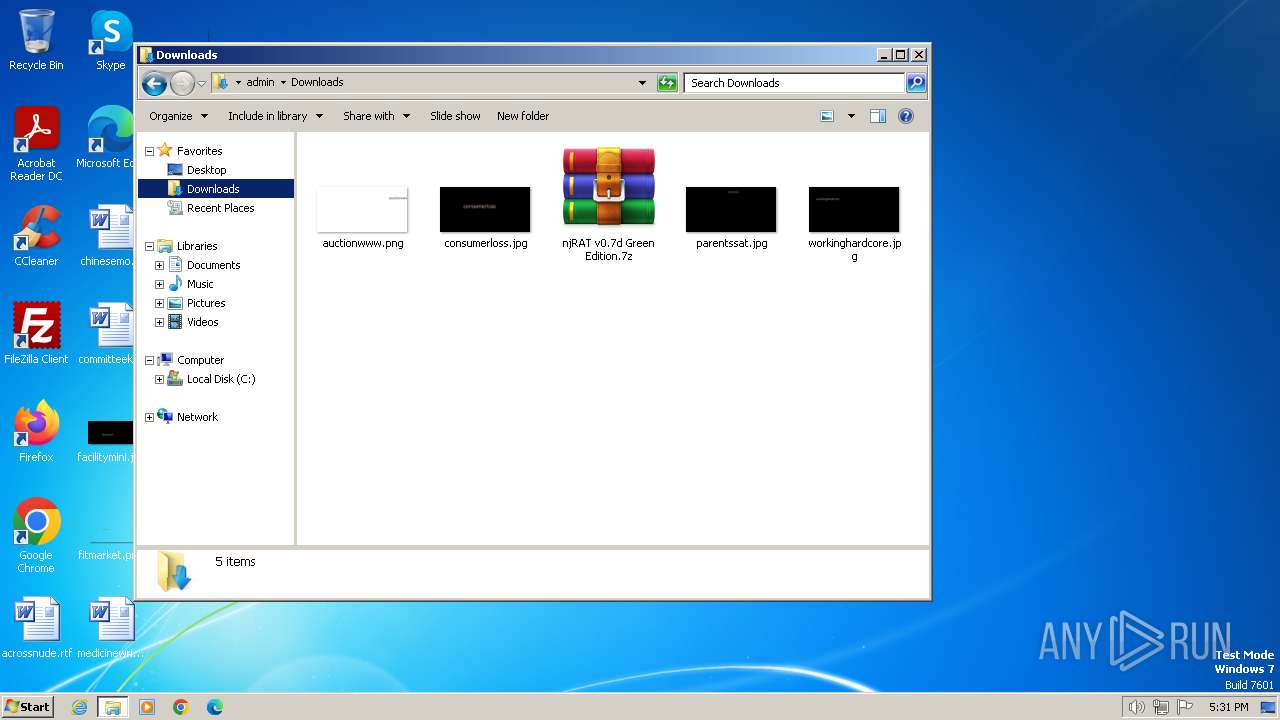Image resolution: width=1280 pixels, height=720 pixels.
Task: Click the File Explorer taskbar button
Action: 113,707
